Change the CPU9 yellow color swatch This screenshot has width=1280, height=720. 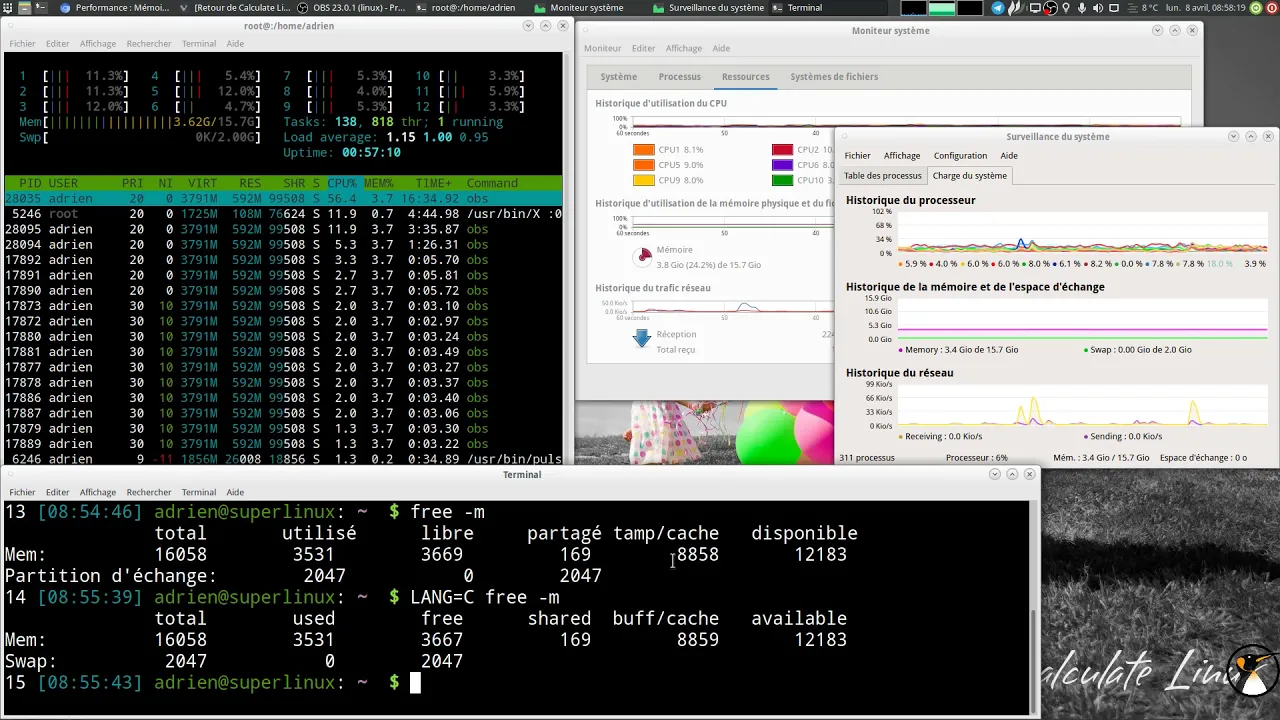643,181
